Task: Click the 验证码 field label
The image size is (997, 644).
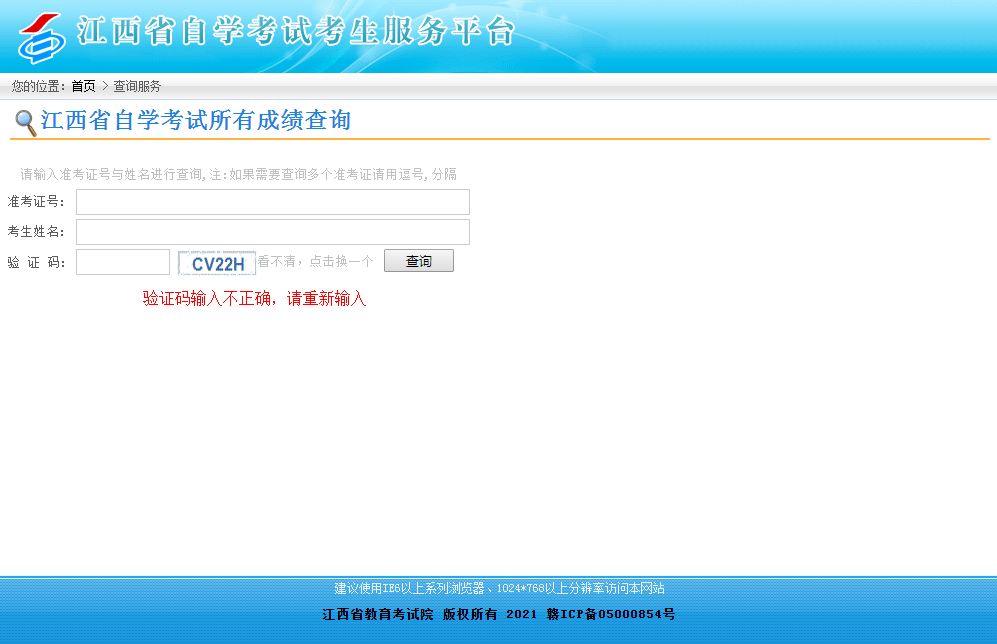Action: pos(36,263)
